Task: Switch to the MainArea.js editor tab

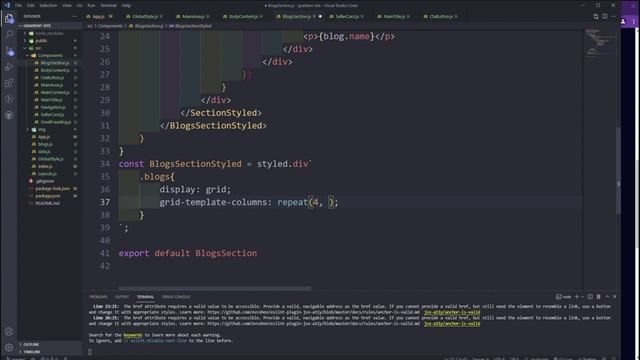Action: (193, 17)
